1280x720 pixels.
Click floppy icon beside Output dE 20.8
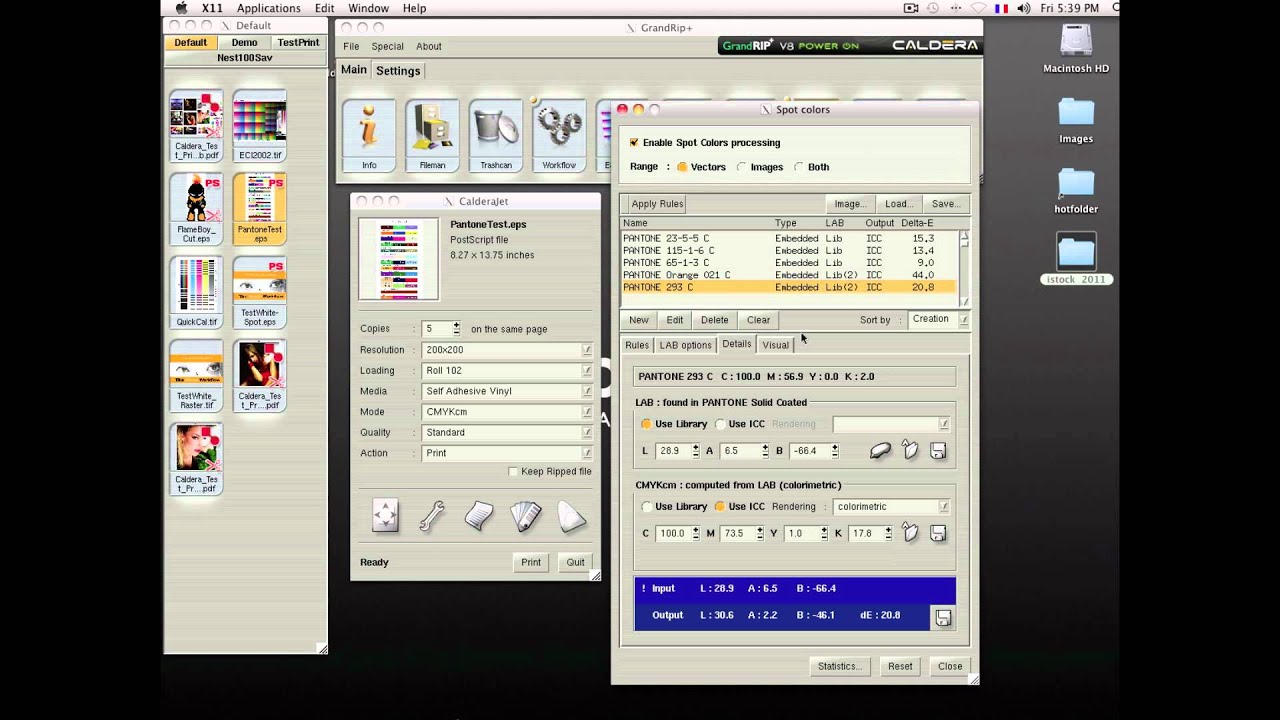pos(943,618)
